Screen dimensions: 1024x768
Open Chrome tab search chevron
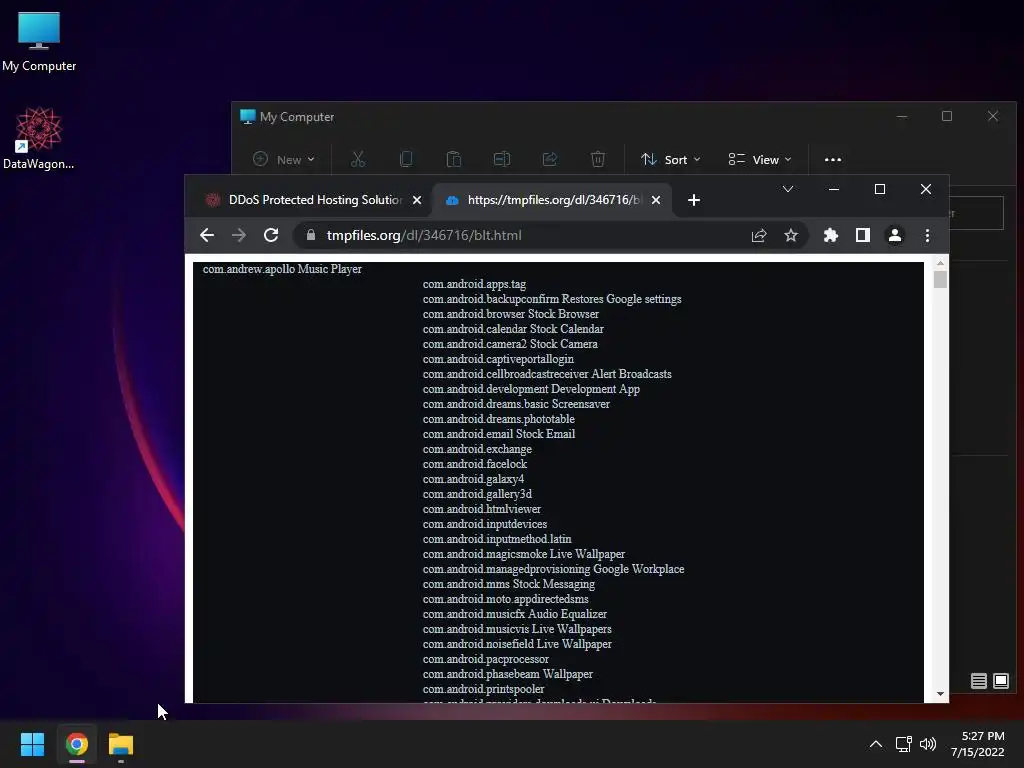788,189
